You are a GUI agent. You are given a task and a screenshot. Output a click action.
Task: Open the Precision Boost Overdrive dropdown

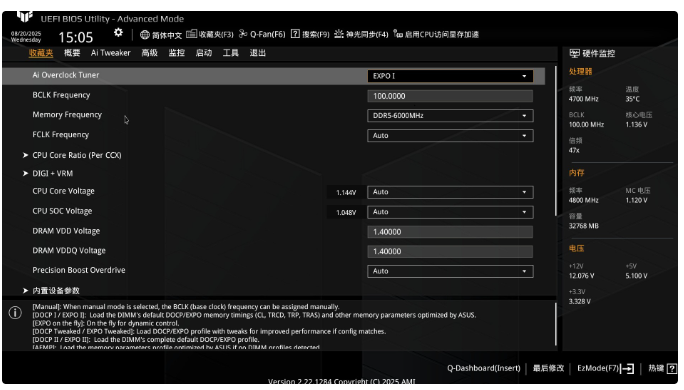450,271
